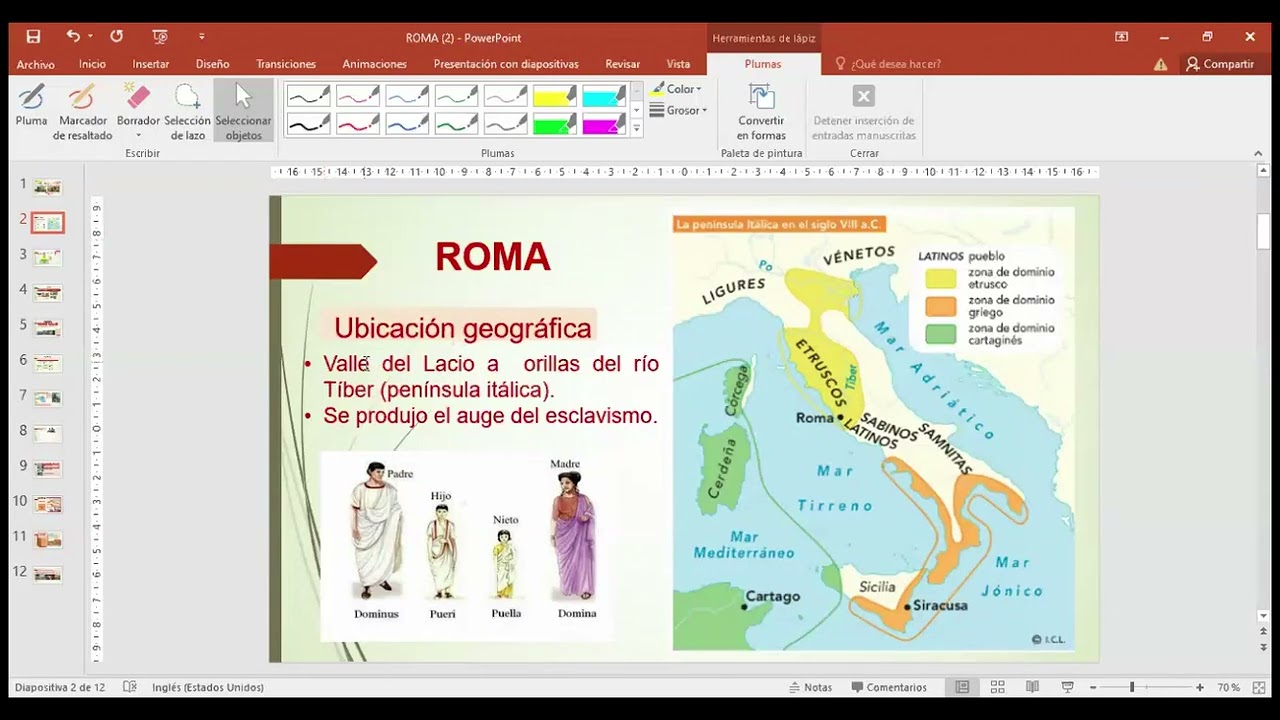Click the yellow warning triangle icon
Viewport: 1280px width, 720px height.
(x=1160, y=64)
